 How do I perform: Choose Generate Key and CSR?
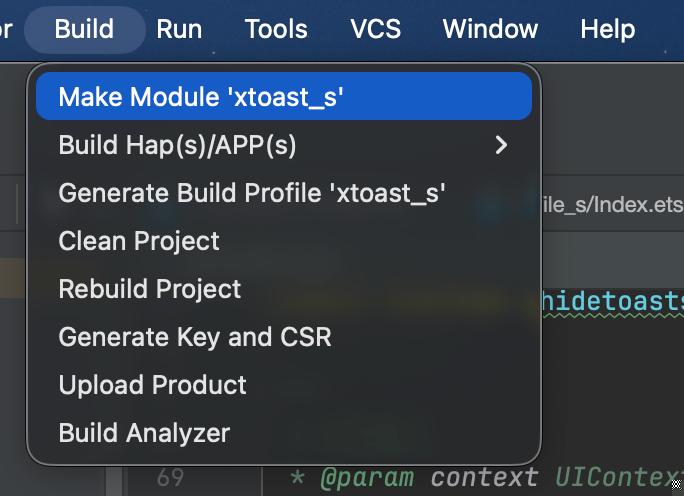pos(195,337)
